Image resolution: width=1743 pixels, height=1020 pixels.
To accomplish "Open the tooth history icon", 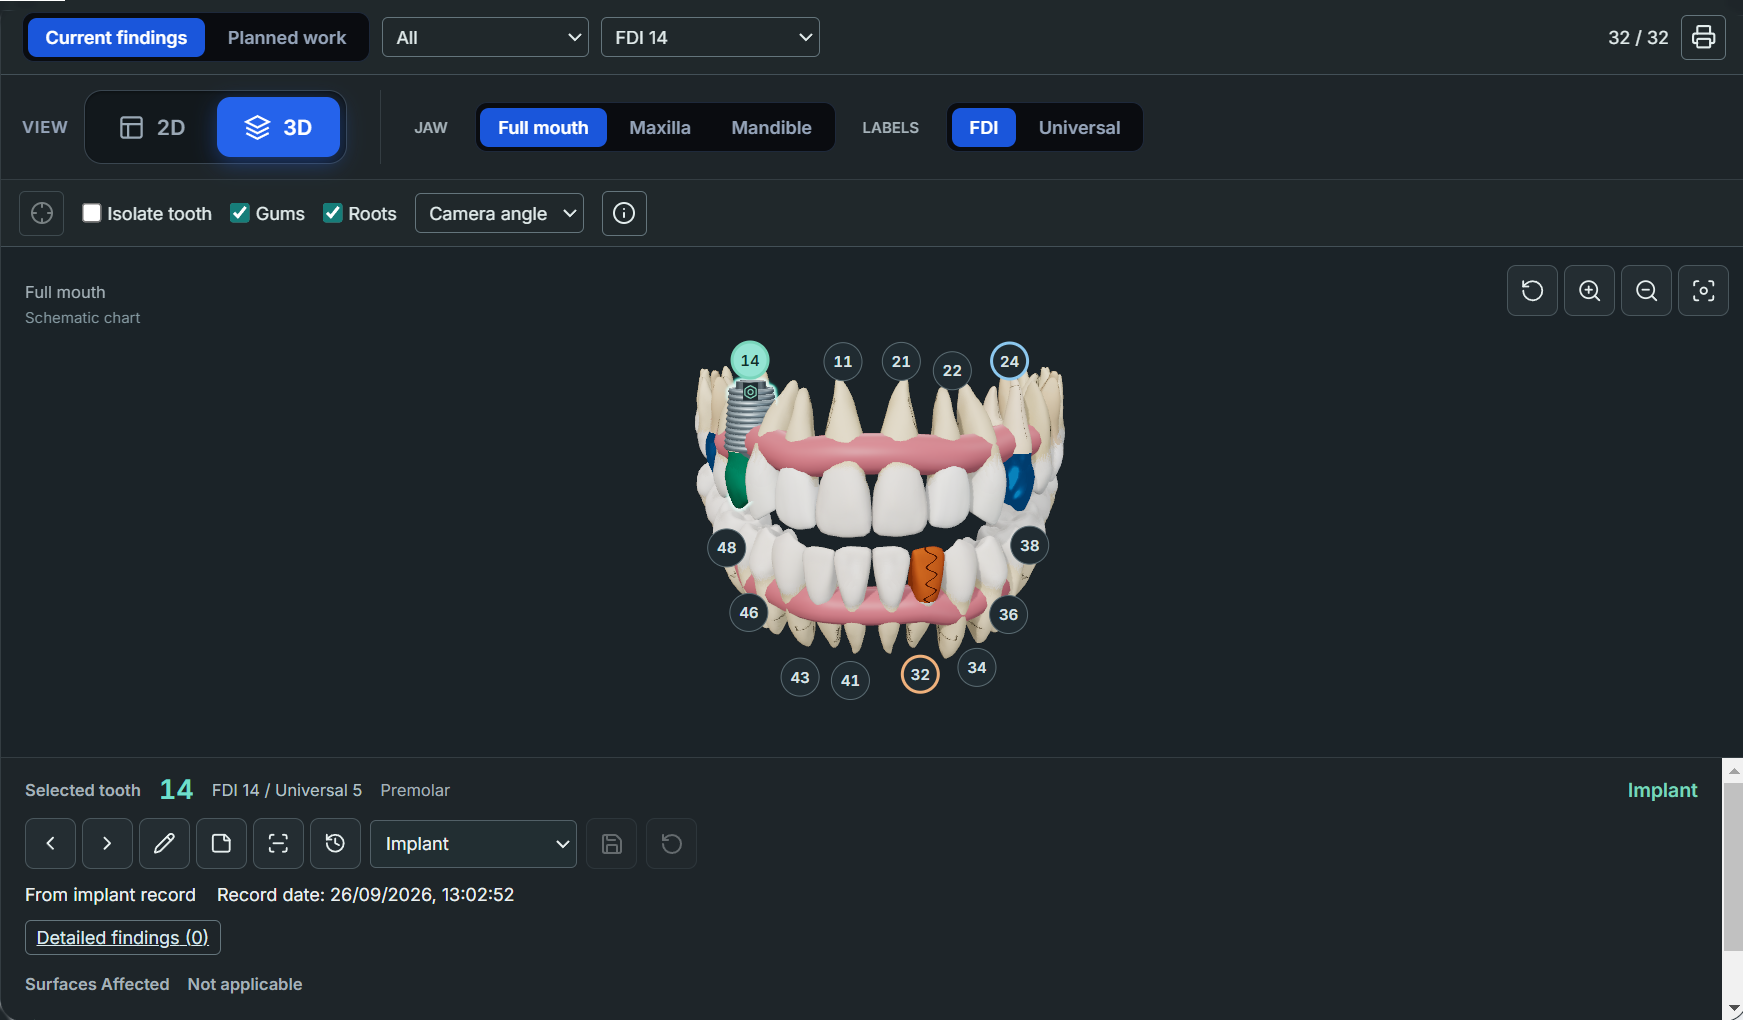I will click(335, 844).
